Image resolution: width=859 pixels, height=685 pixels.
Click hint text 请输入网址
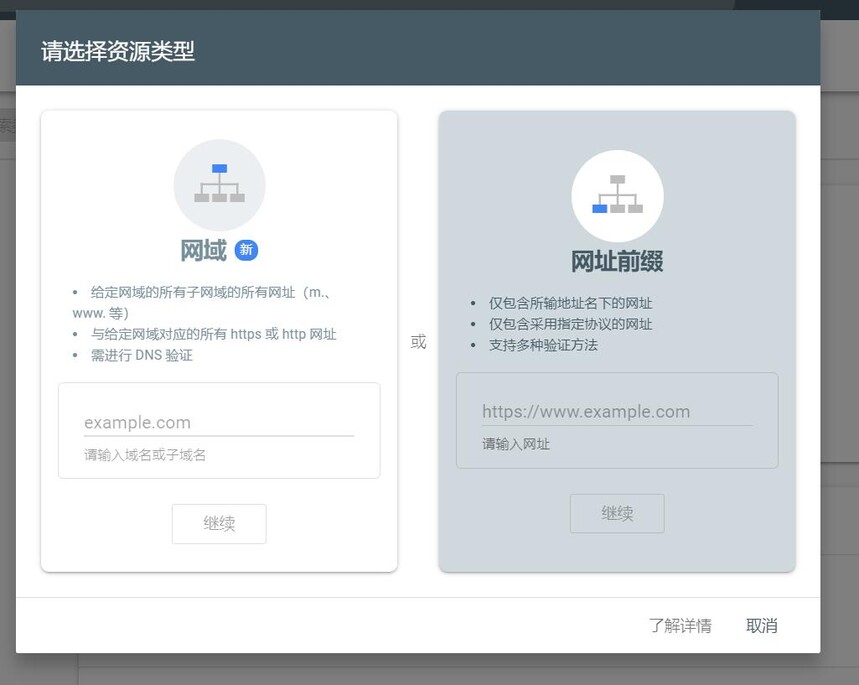pyautogui.click(x=516, y=444)
